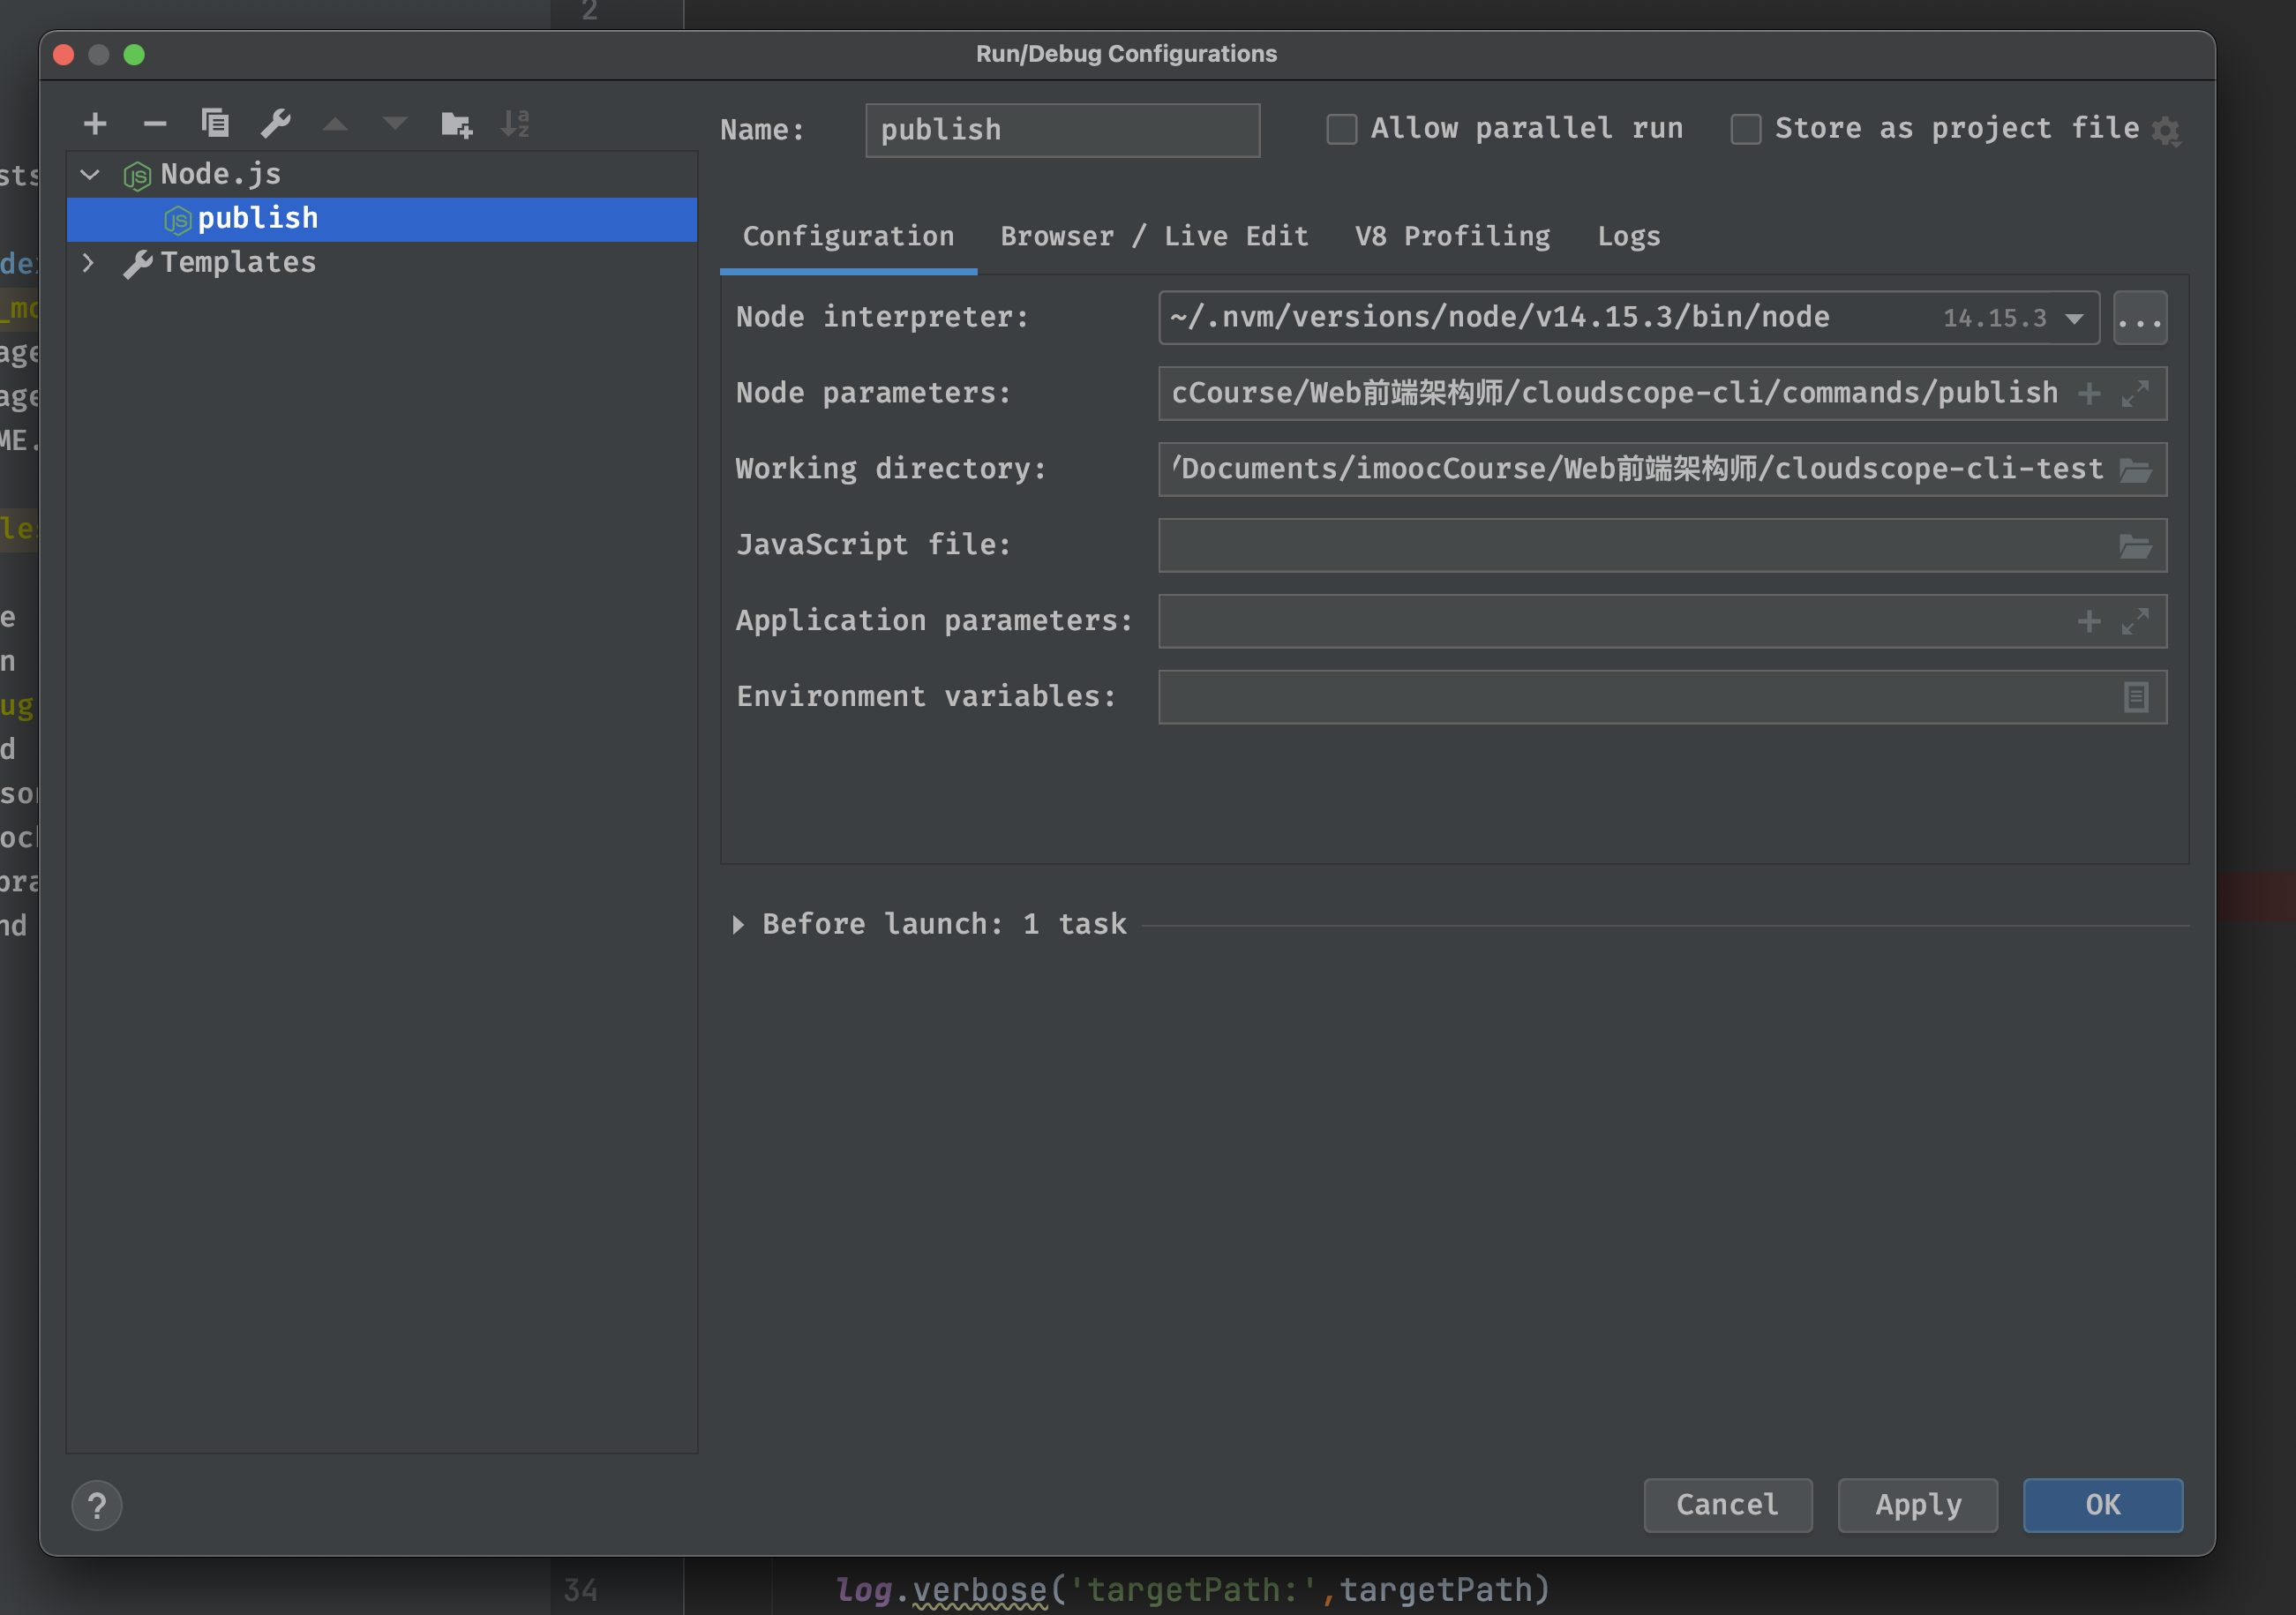This screenshot has height=1615, width=2296.
Task: Remove selected configuration with minus icon
Action: (x=155, y=124)
